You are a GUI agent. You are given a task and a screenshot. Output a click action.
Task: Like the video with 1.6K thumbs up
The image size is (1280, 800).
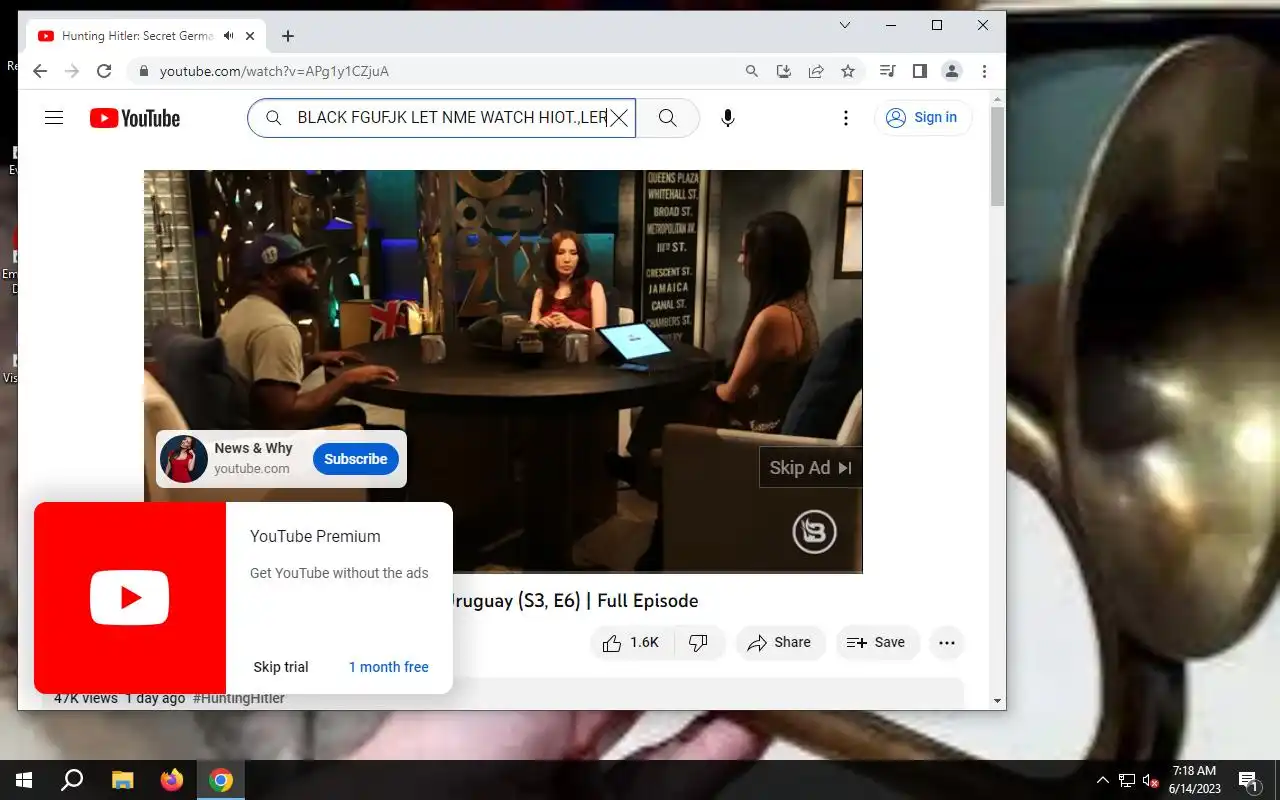(x=632, y=643)
